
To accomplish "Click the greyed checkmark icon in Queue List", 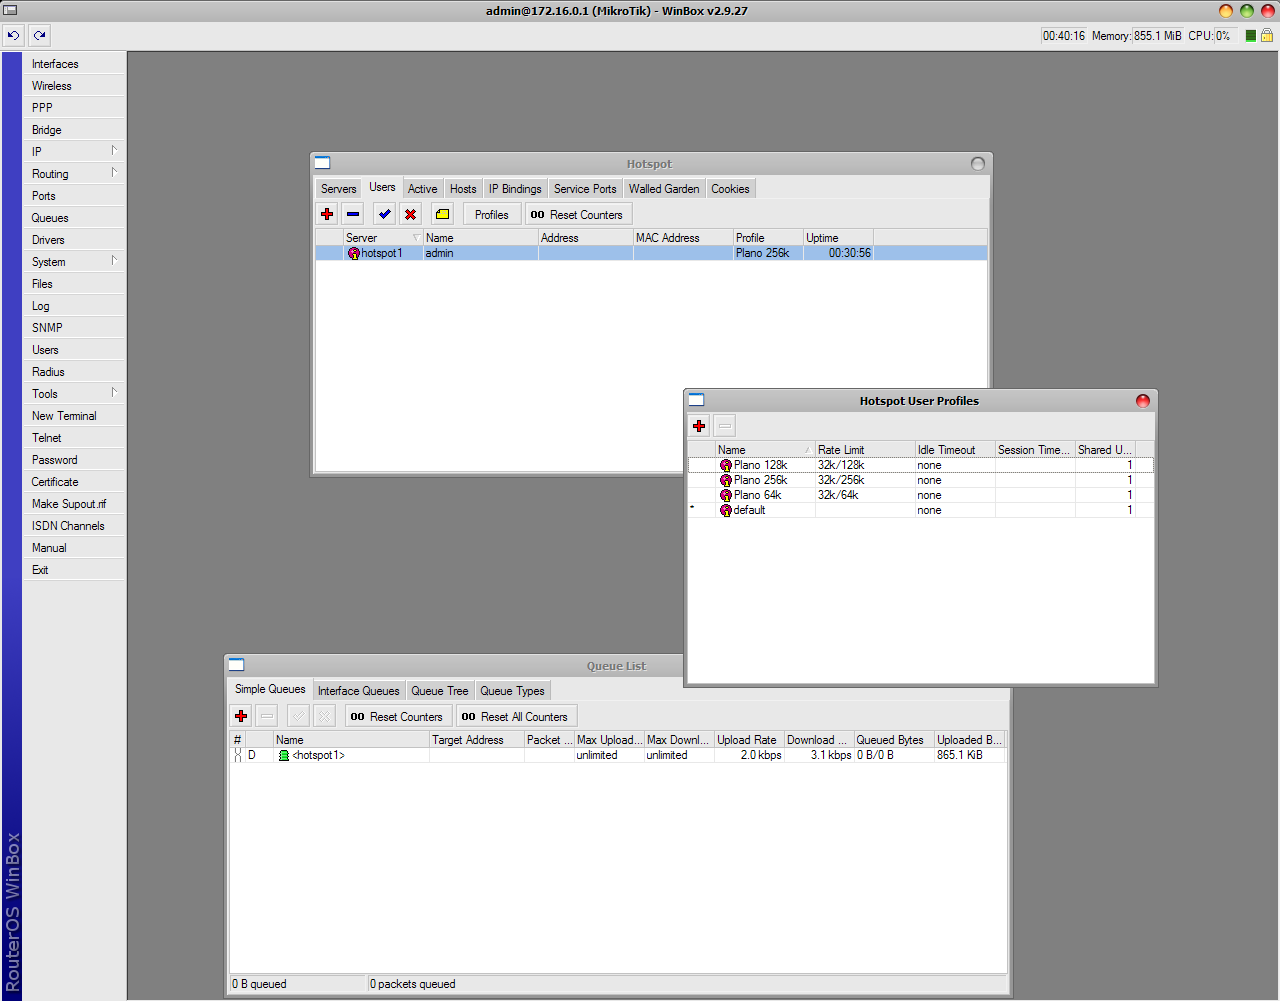I will pos(298,716).
